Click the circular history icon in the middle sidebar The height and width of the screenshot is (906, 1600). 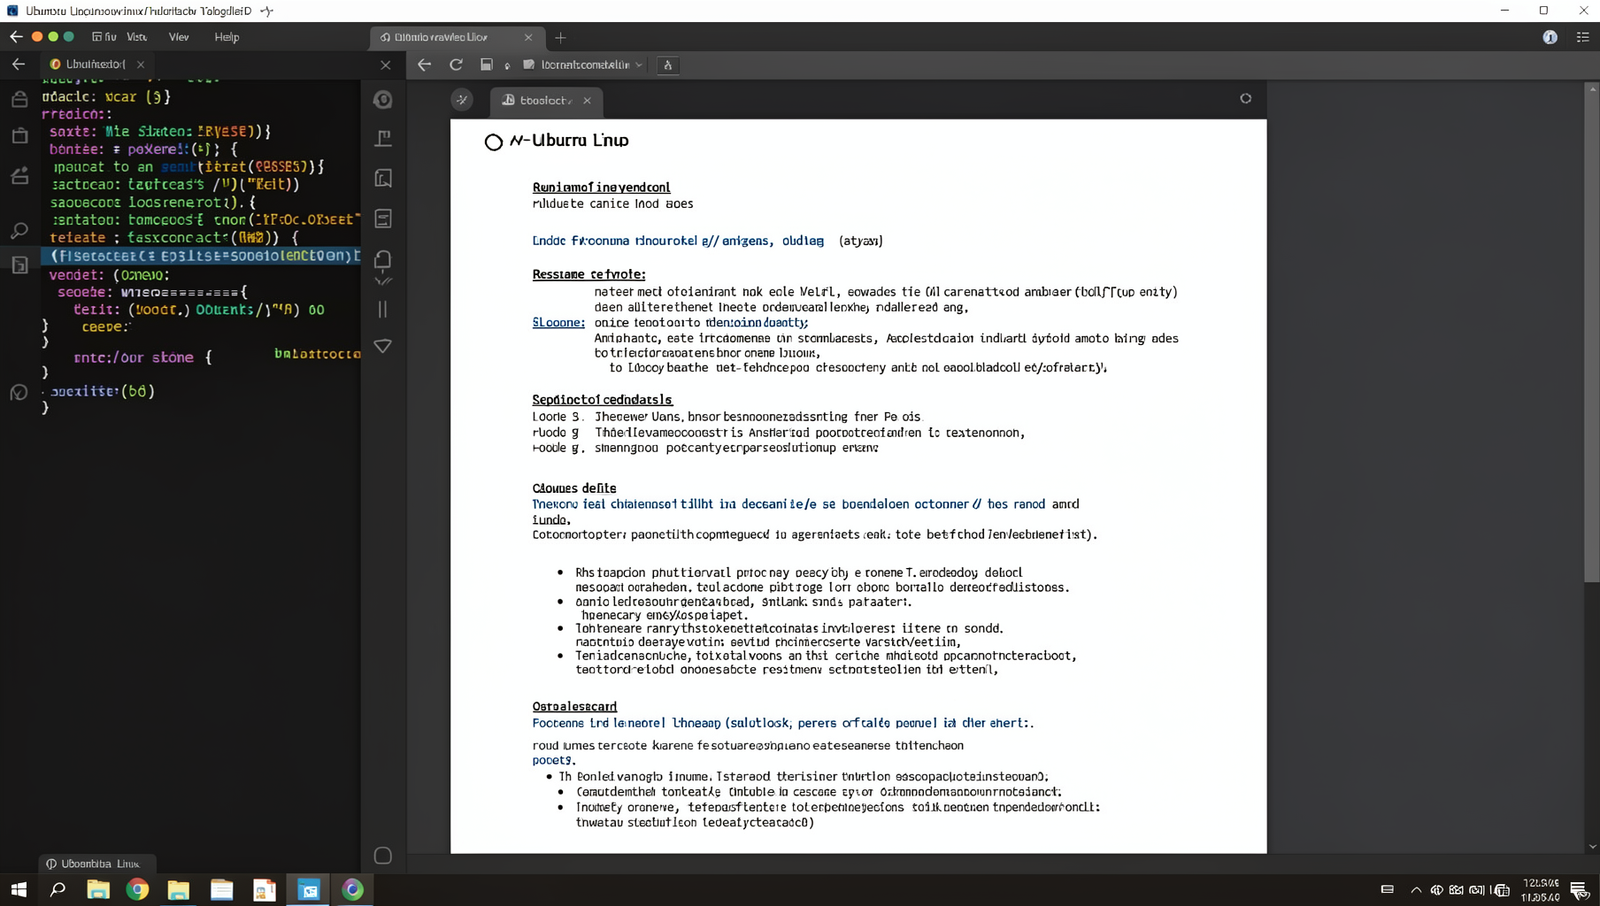click(383, 99)
